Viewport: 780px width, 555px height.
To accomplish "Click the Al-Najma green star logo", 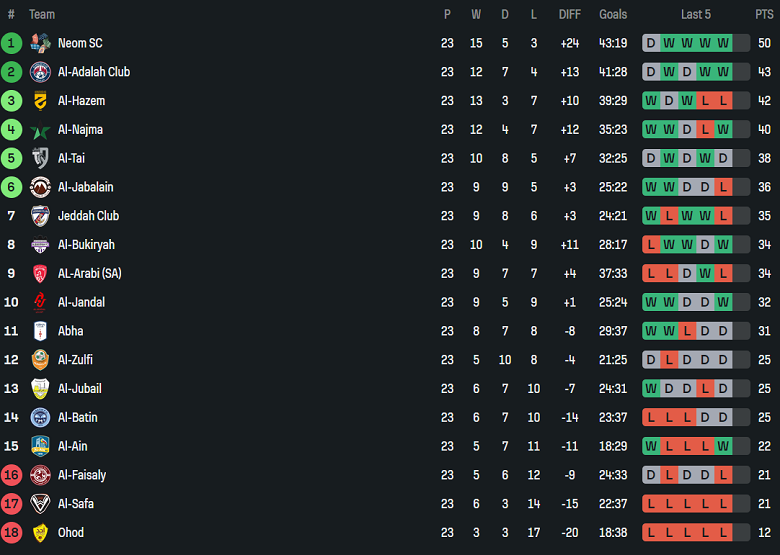I will [x=40, y=130].
